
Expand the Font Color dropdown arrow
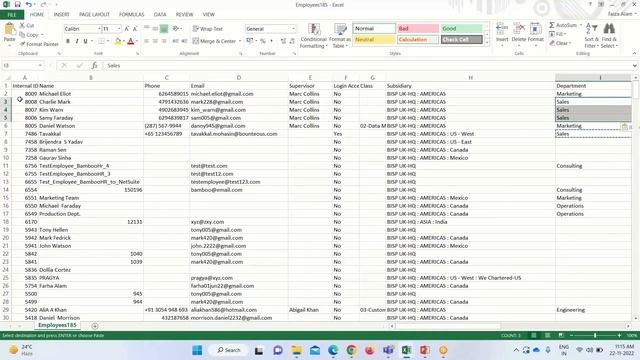point(137,41)
